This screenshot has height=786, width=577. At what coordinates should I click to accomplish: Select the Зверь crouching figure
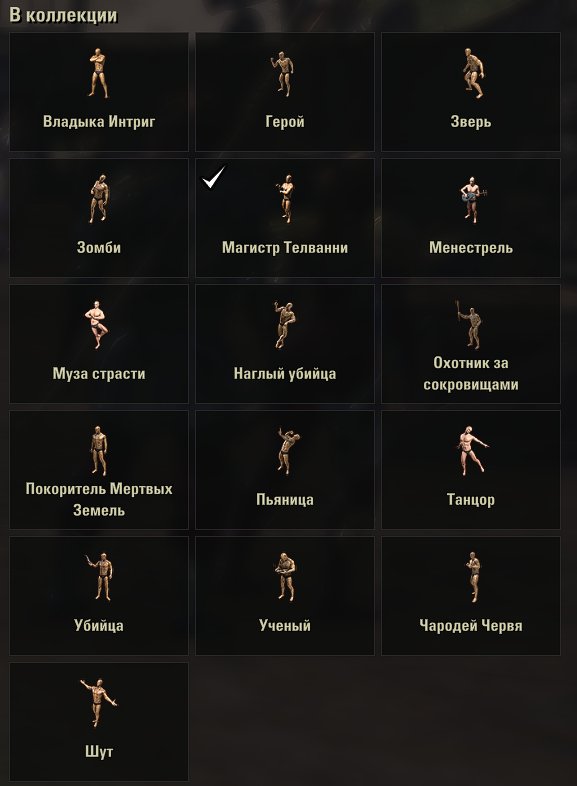[471, 73]
